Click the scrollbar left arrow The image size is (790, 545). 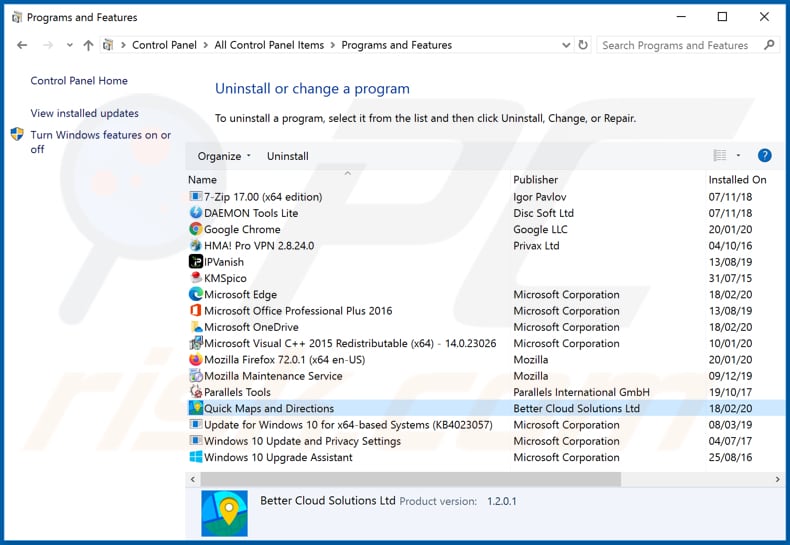tap(193, 480)
